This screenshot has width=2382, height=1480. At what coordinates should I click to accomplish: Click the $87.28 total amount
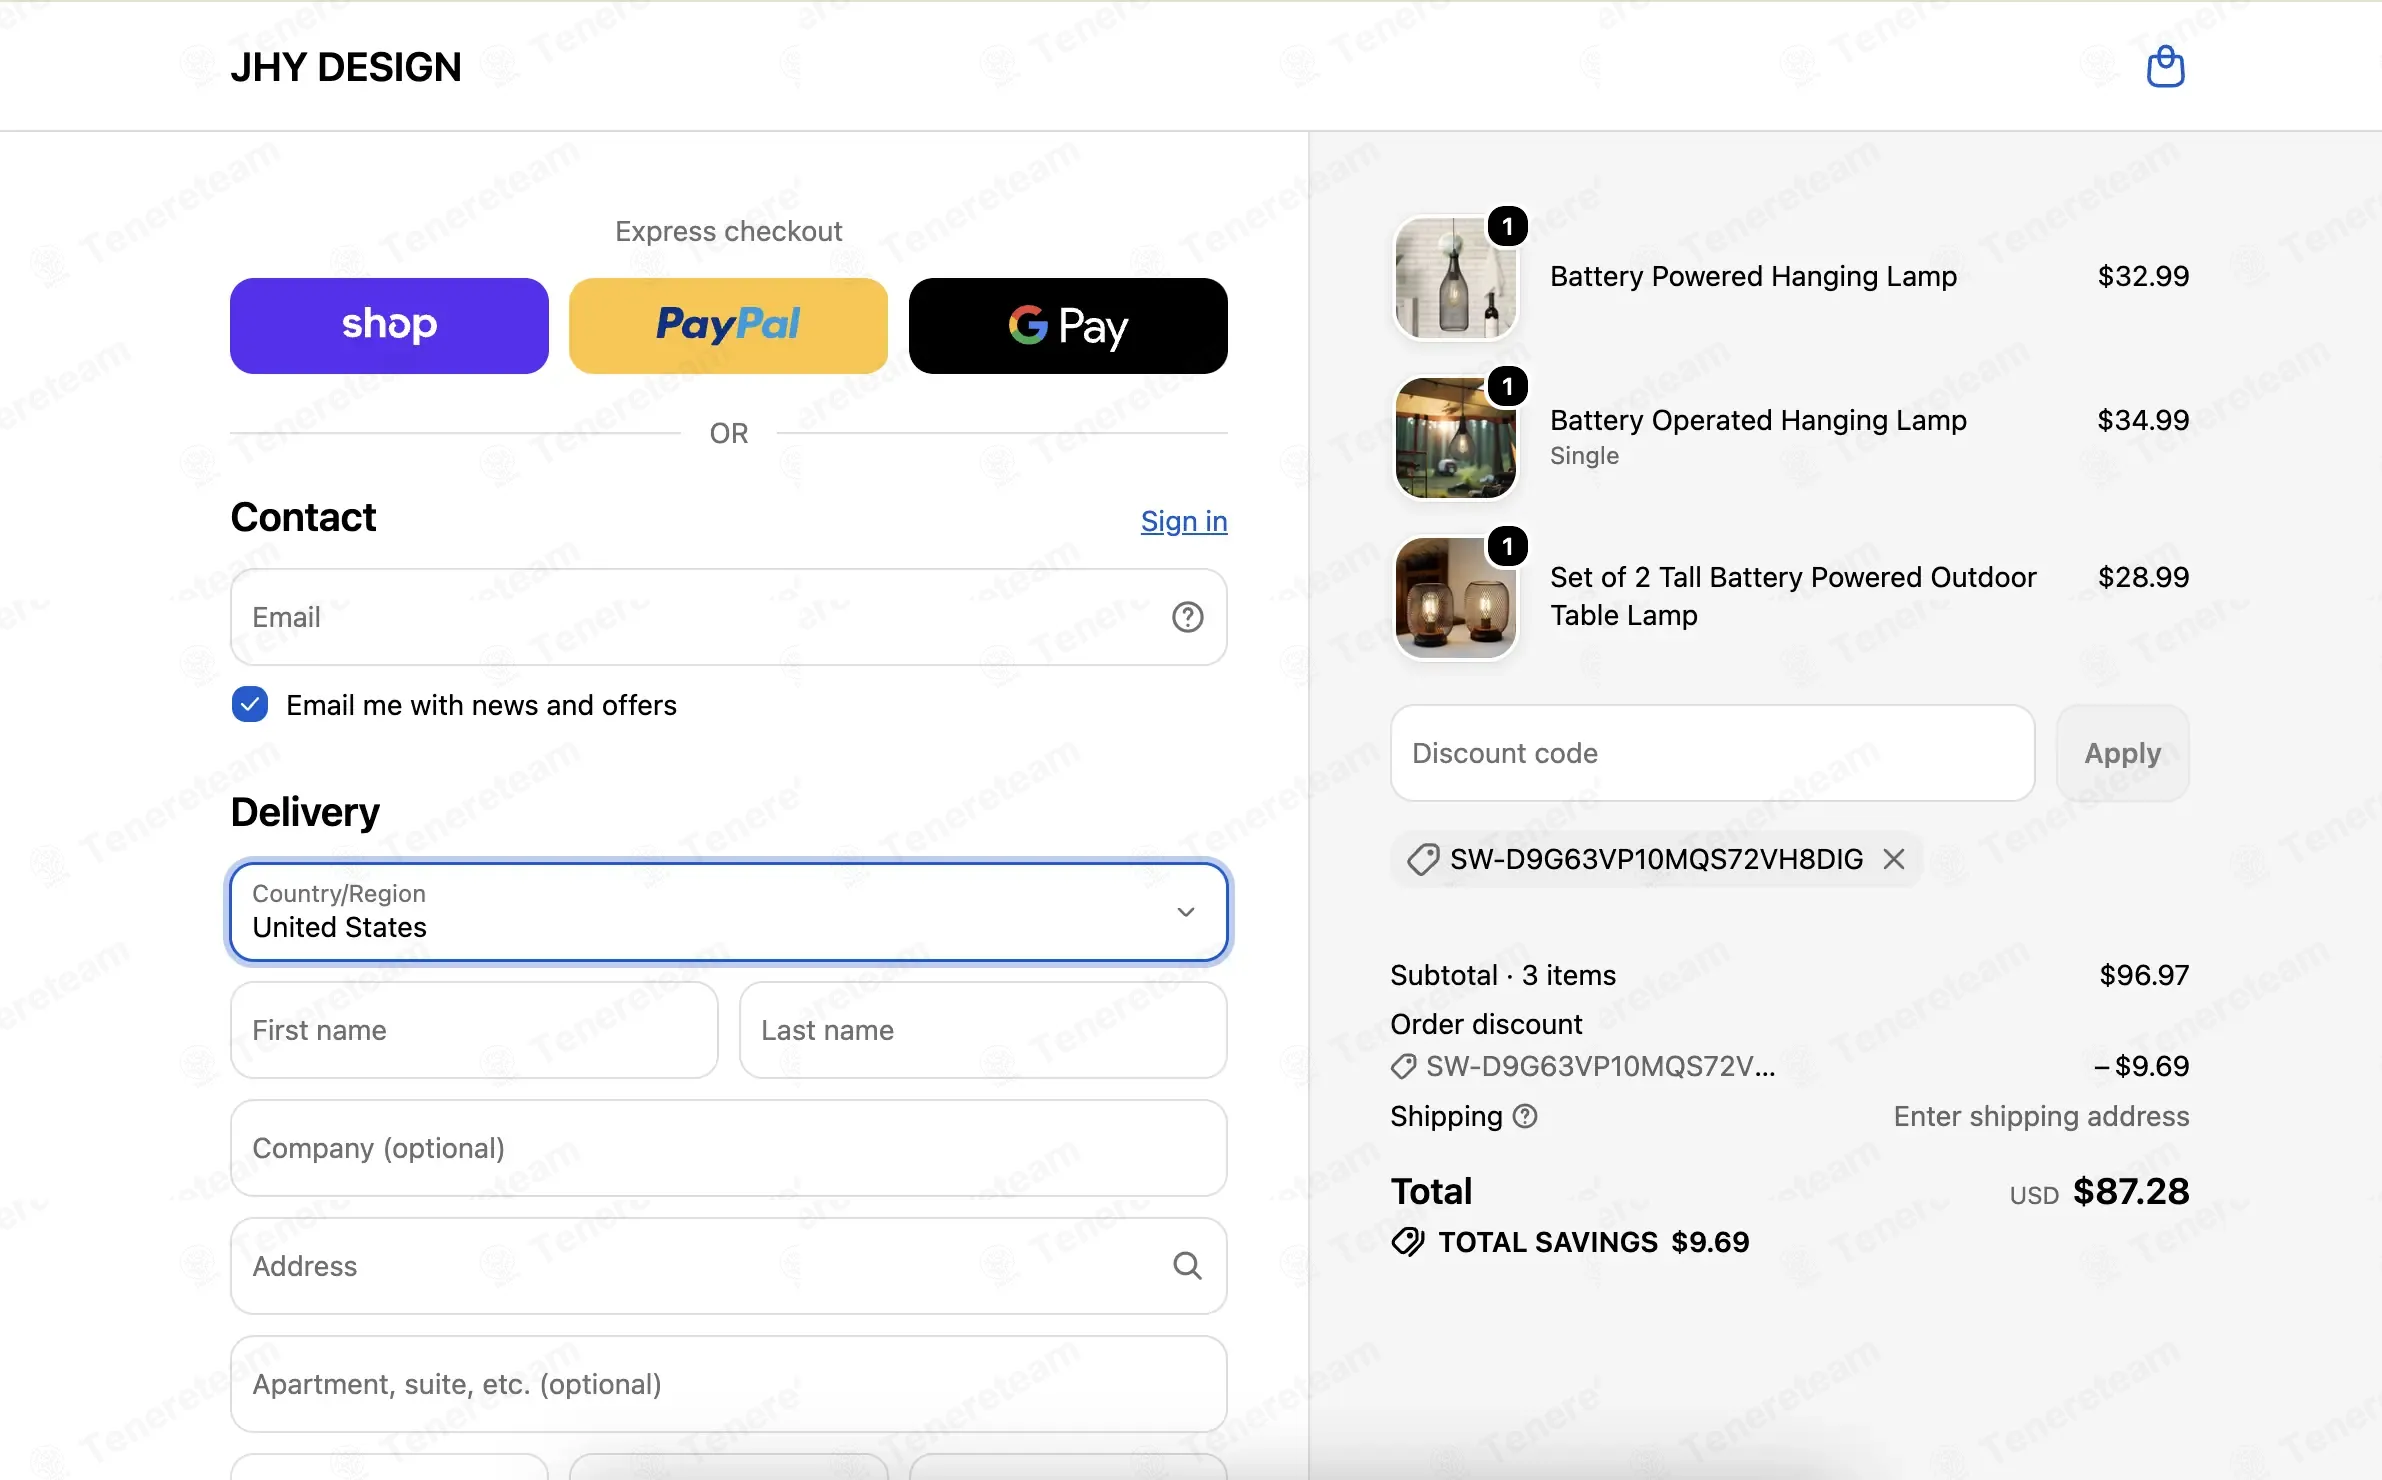pyautogui.click(x=2131, y=1191)
